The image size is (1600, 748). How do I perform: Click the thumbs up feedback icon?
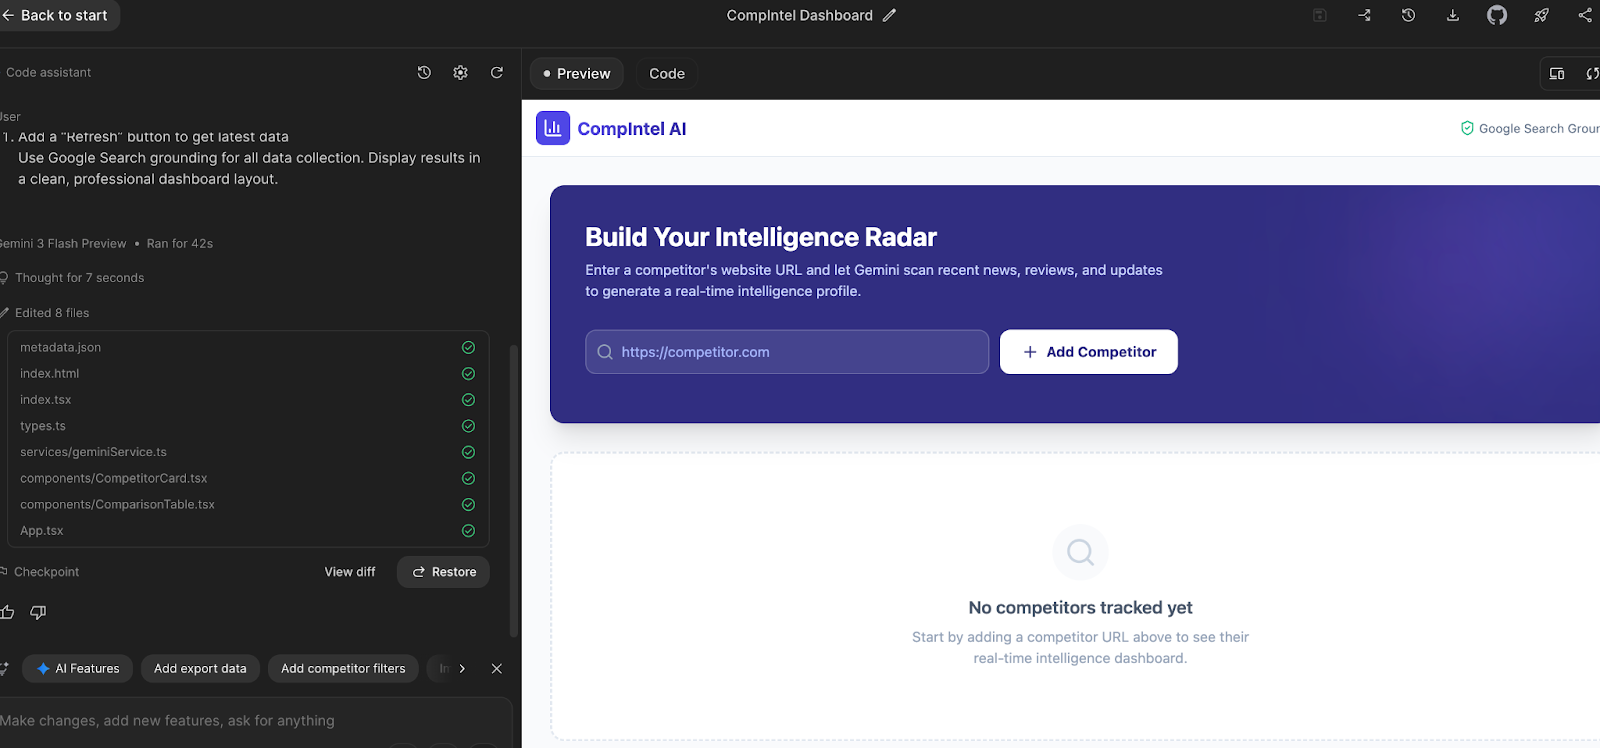click(7, 612)
